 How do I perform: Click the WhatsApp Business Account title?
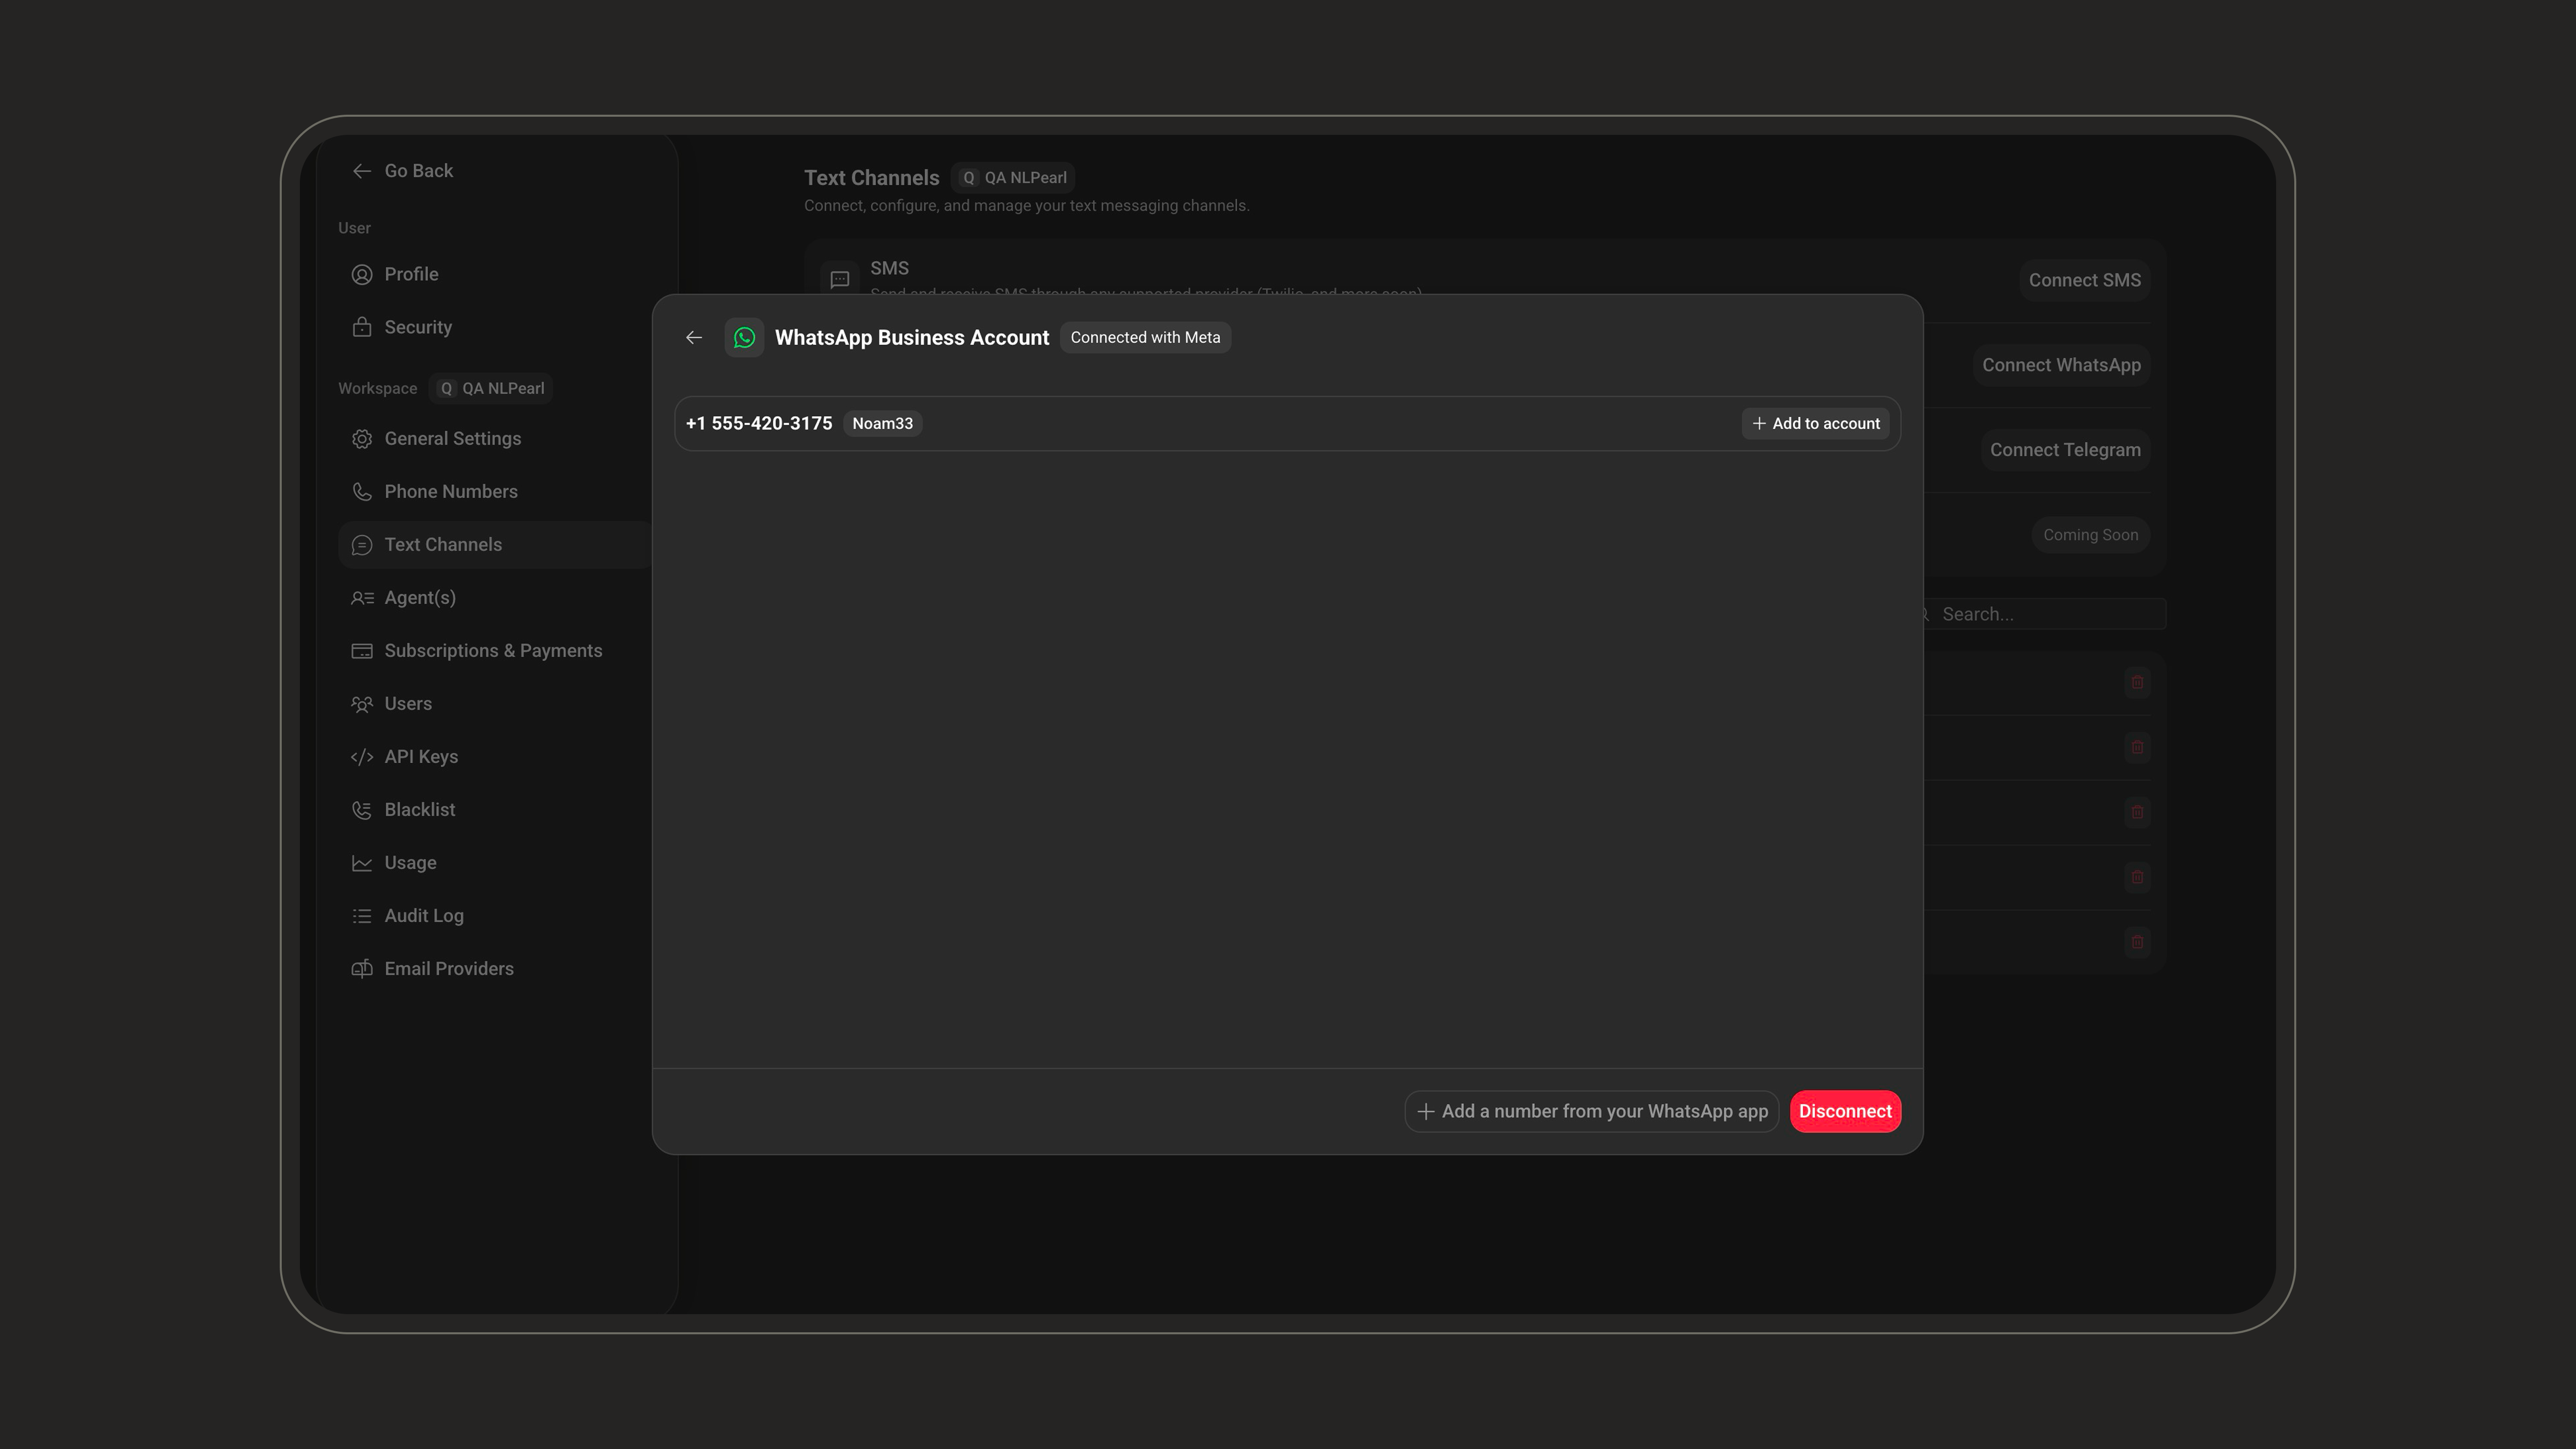click(912, 338)
